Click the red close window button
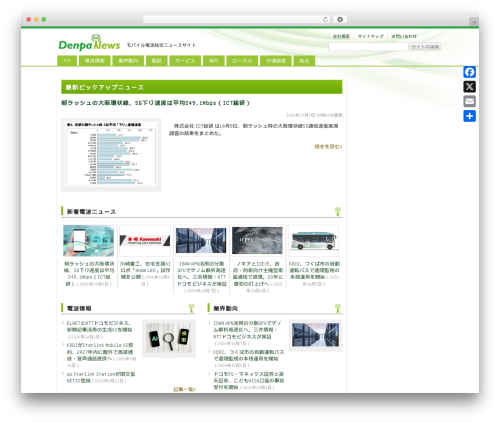 (29, 19)
